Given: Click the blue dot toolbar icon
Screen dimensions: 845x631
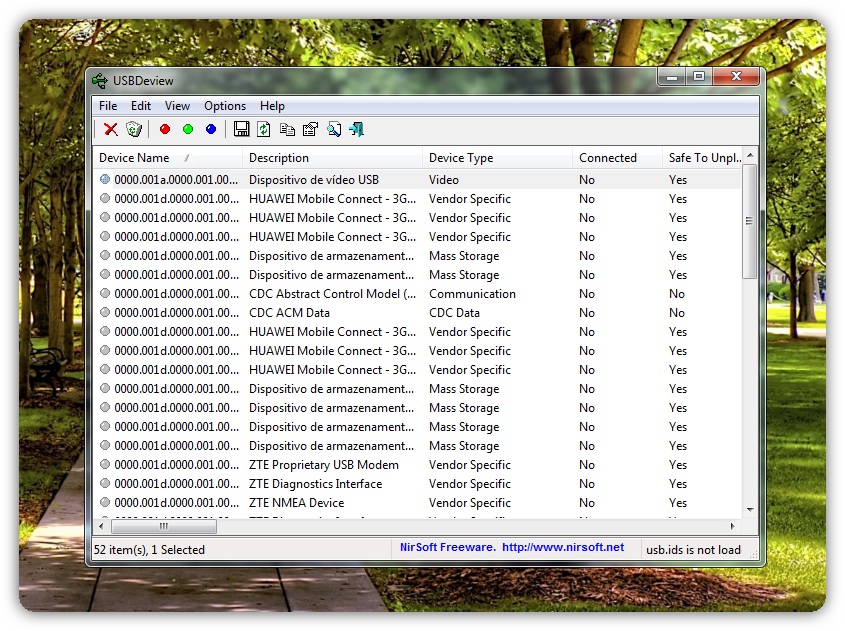Looking at the screenshot, I should 211,129.
